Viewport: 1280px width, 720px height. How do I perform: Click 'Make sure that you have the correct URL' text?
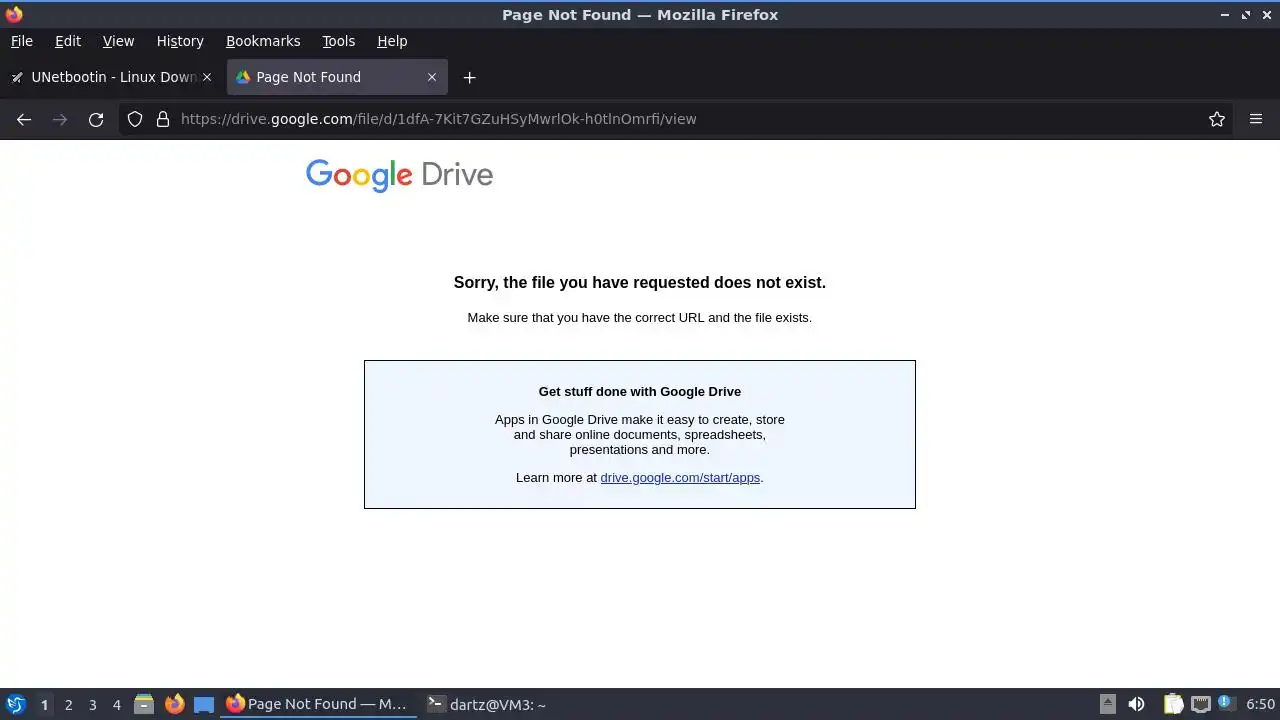coord(640,317)
